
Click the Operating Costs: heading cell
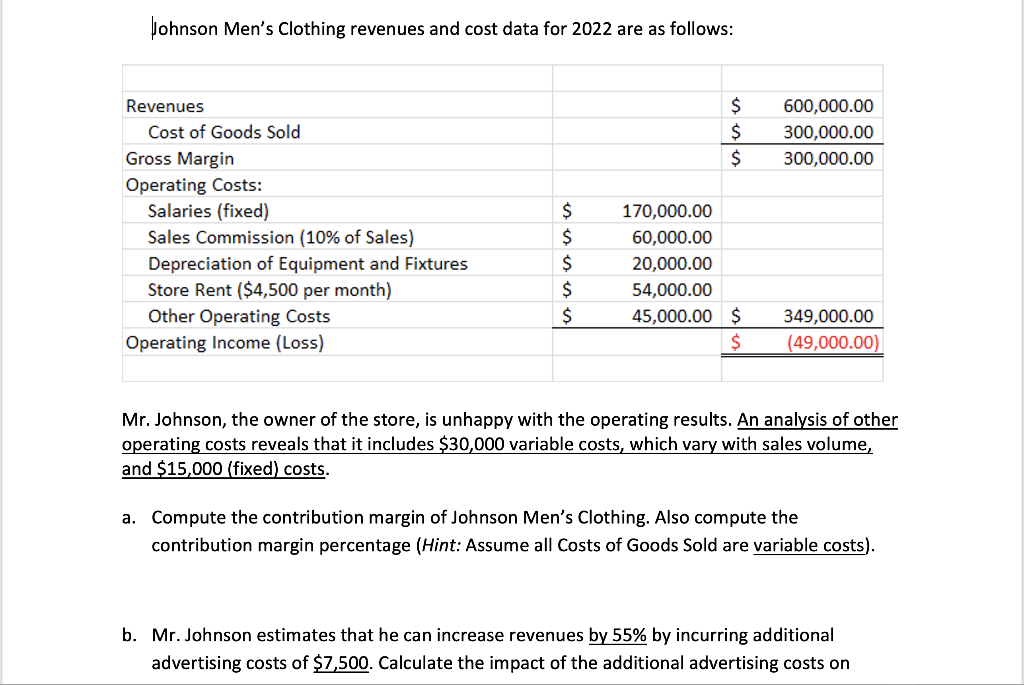(193, 184)
